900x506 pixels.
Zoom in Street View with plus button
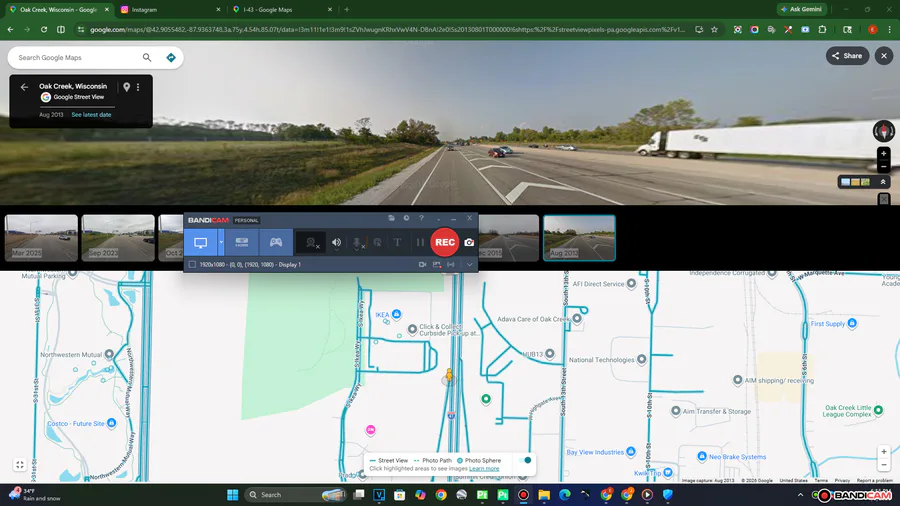click(x=884, y=153)
